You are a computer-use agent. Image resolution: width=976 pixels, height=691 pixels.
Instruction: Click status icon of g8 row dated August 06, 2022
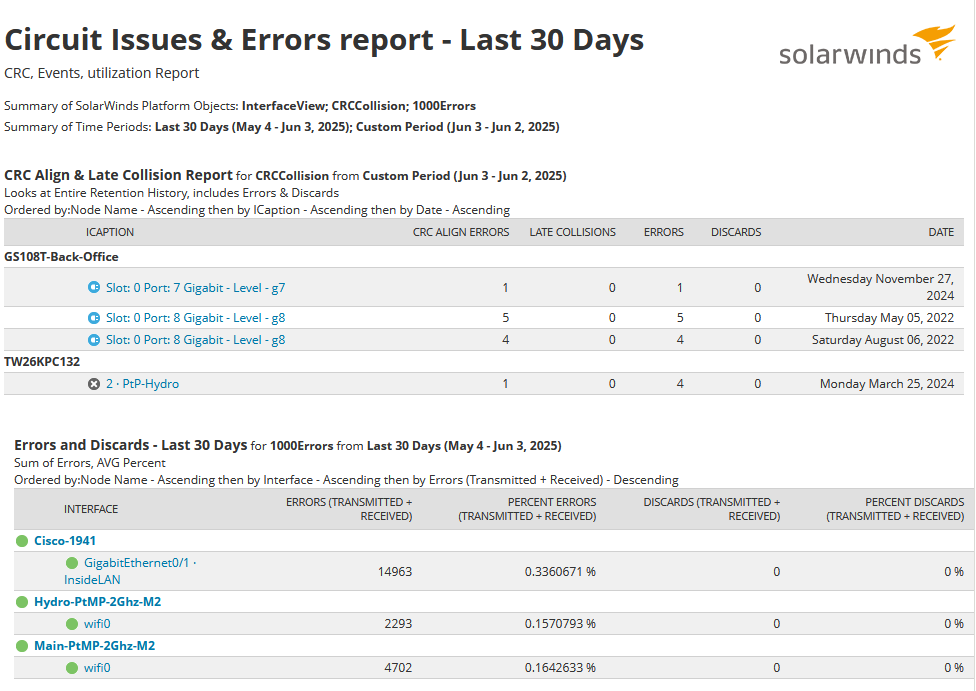click(94, 340)
